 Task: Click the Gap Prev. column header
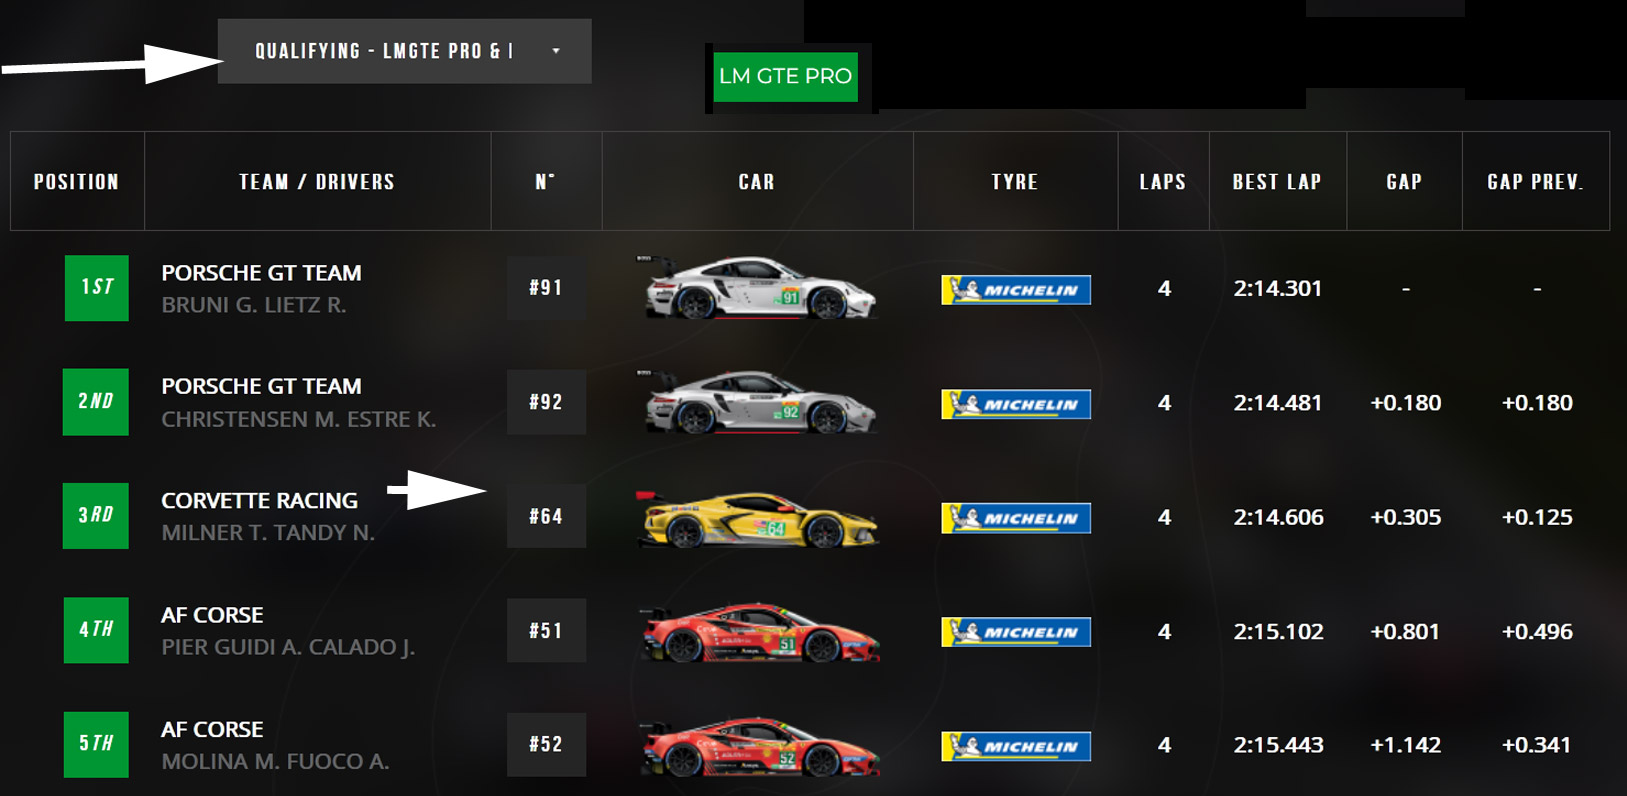tap(1535, 182)
